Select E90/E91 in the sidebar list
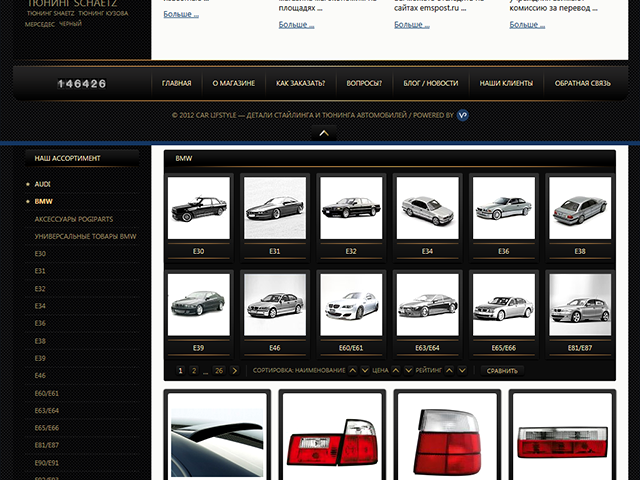640x480 pixels. tap(47, 463)
